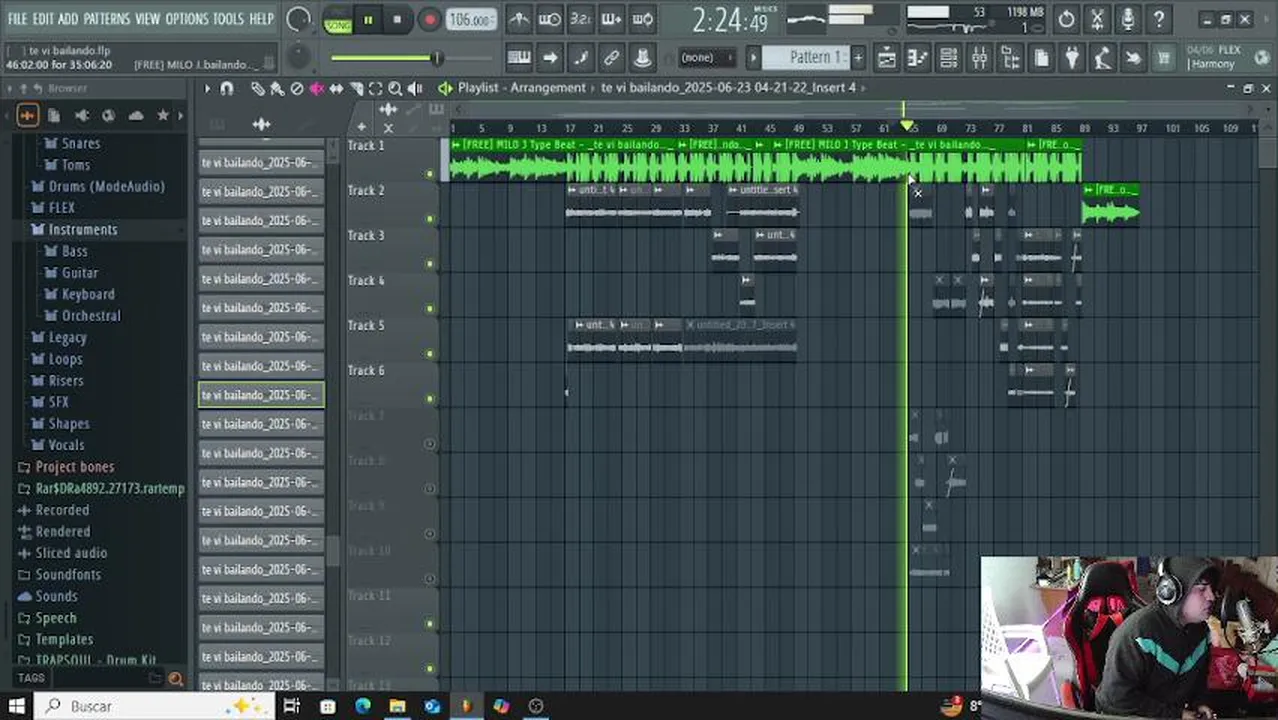1278x720 pixels.
Task: Open the OPTIONS menu
Action: 186,19
